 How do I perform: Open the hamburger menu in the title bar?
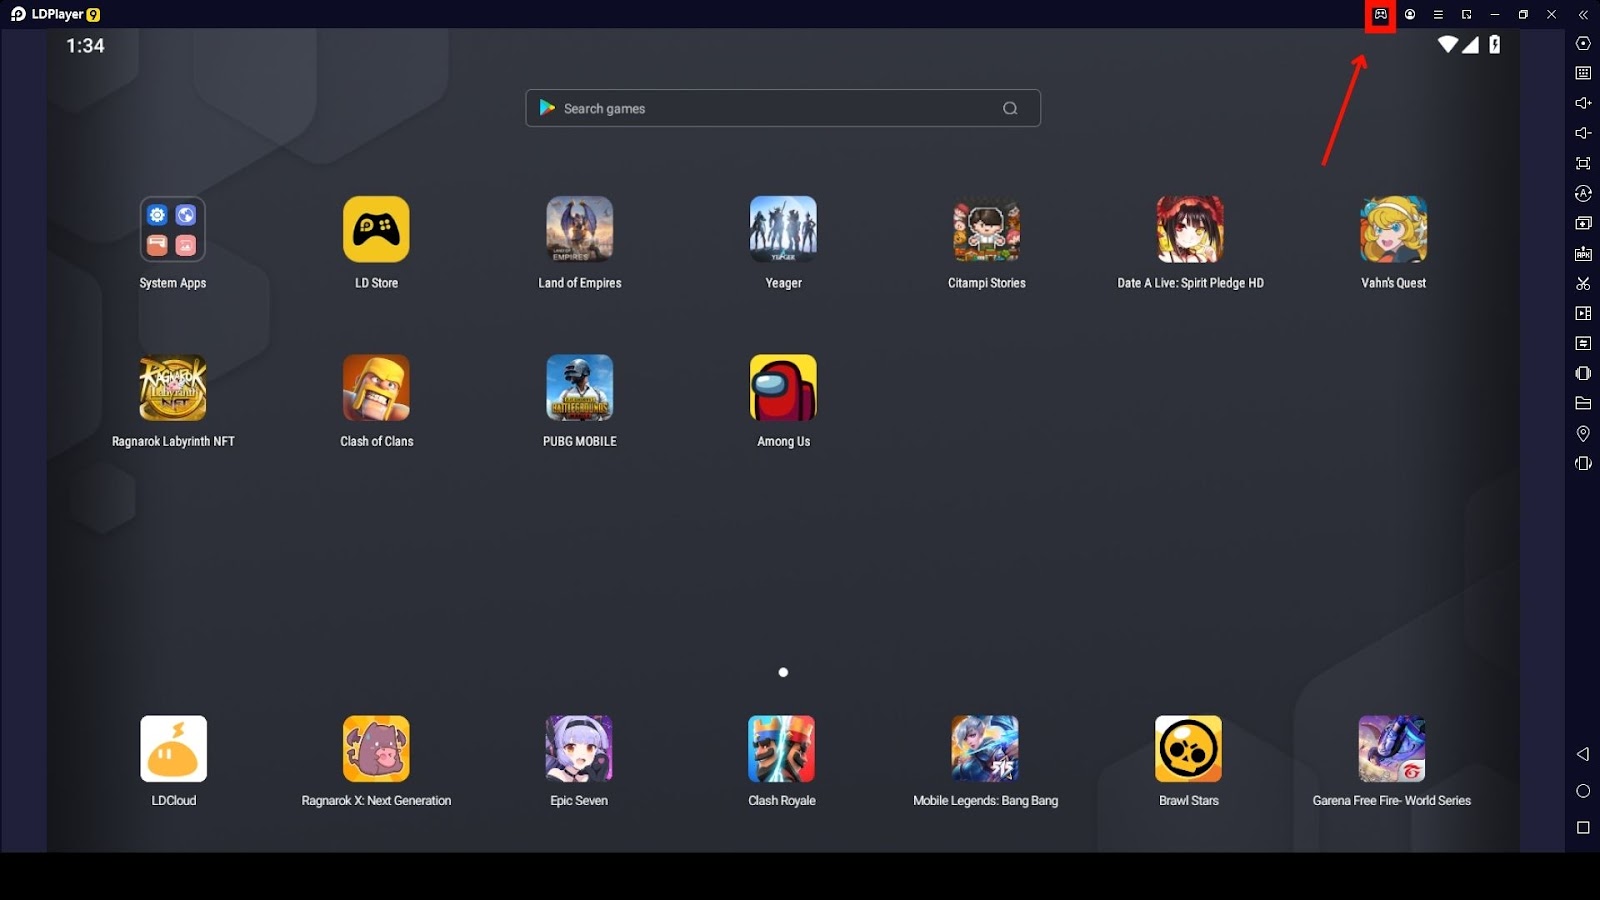(1438, 15)
